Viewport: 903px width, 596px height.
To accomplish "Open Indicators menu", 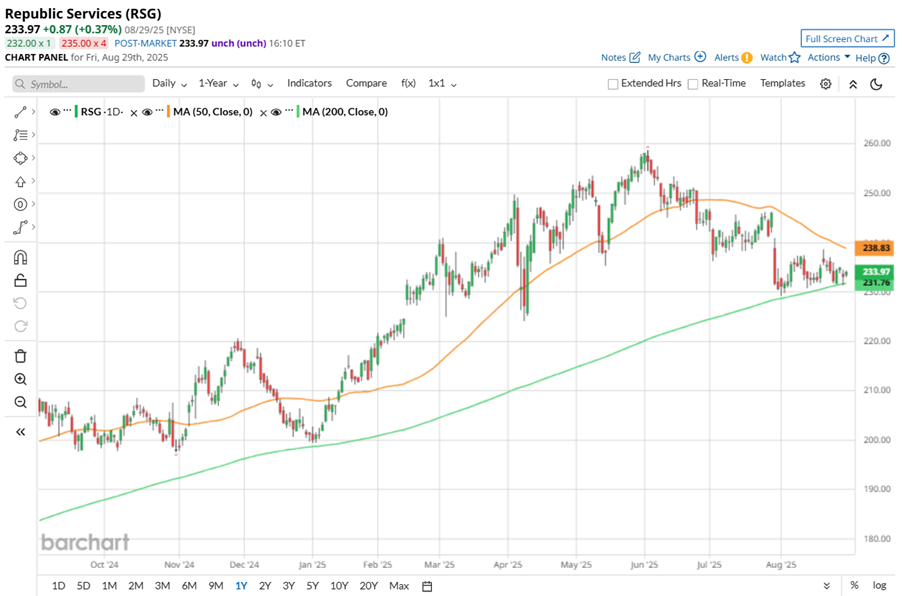I will click(x=309, y=83).
